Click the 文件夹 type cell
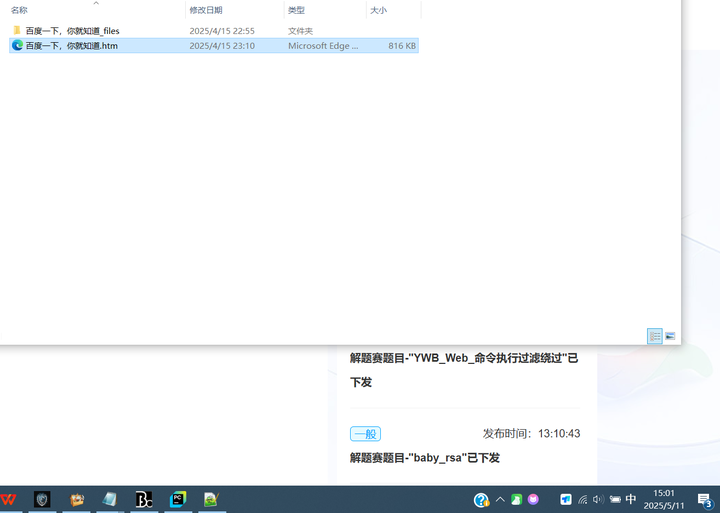This screenshot has height=513, width=720. click(x=300, y=31)
